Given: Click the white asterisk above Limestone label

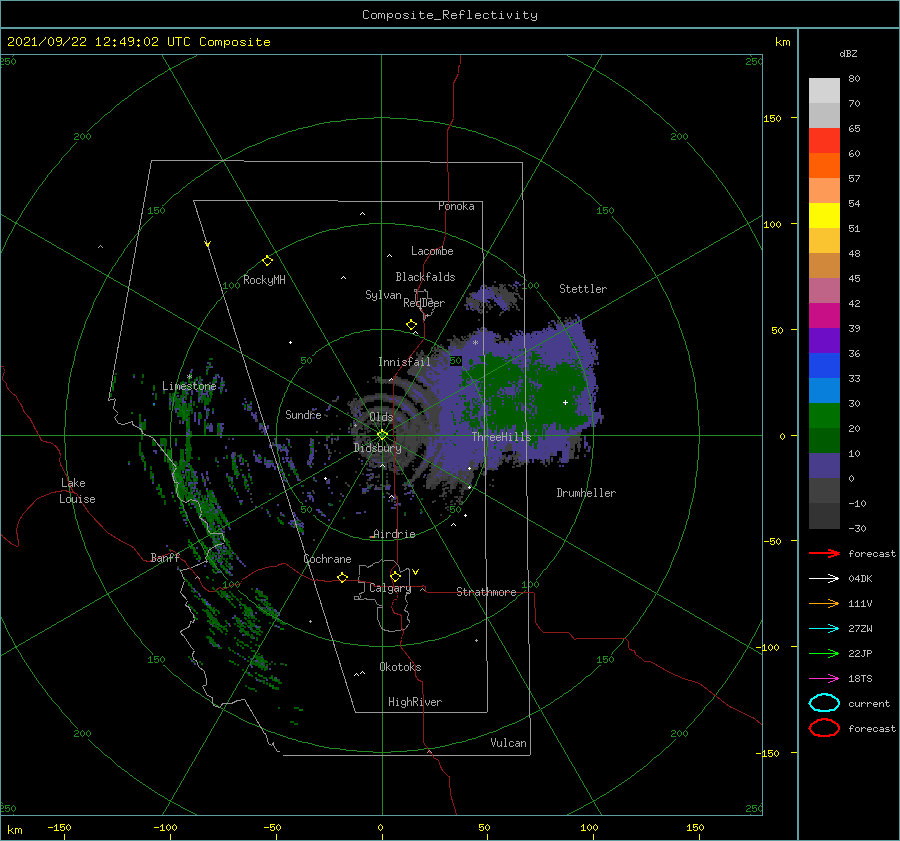Looking at the screenshot, I should 189,377.
